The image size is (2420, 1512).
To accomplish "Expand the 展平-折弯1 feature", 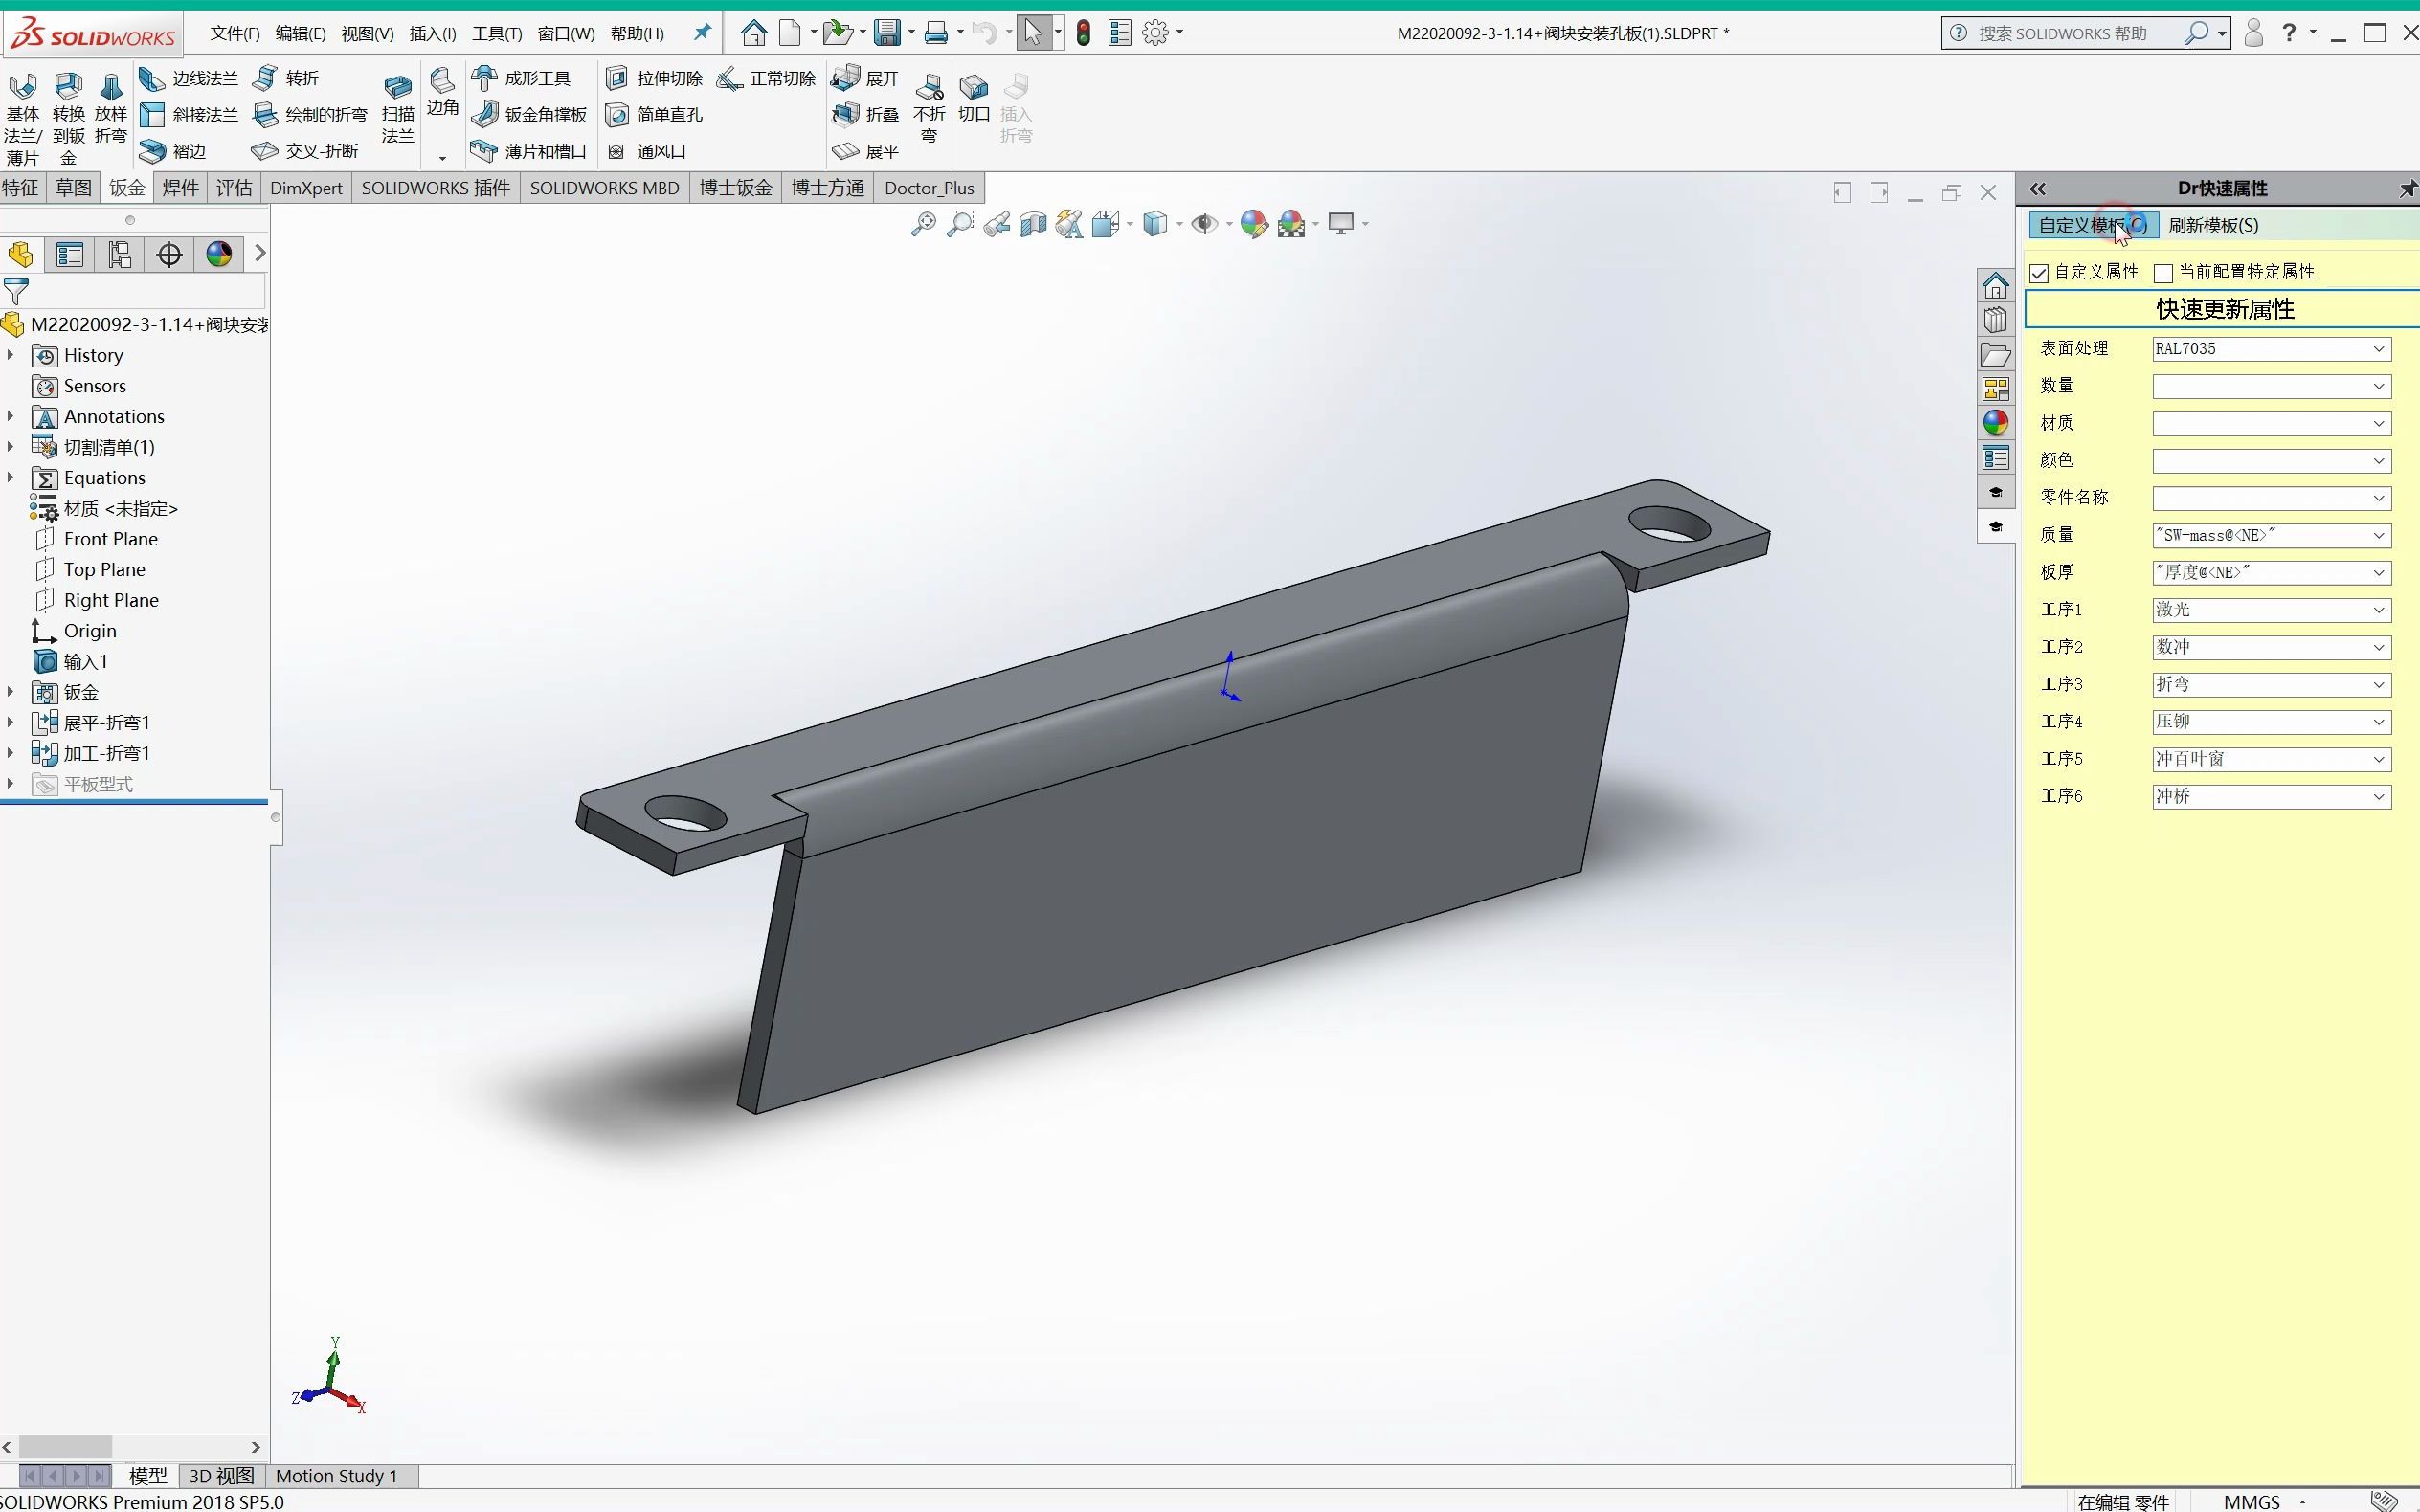I will point(12,722).
